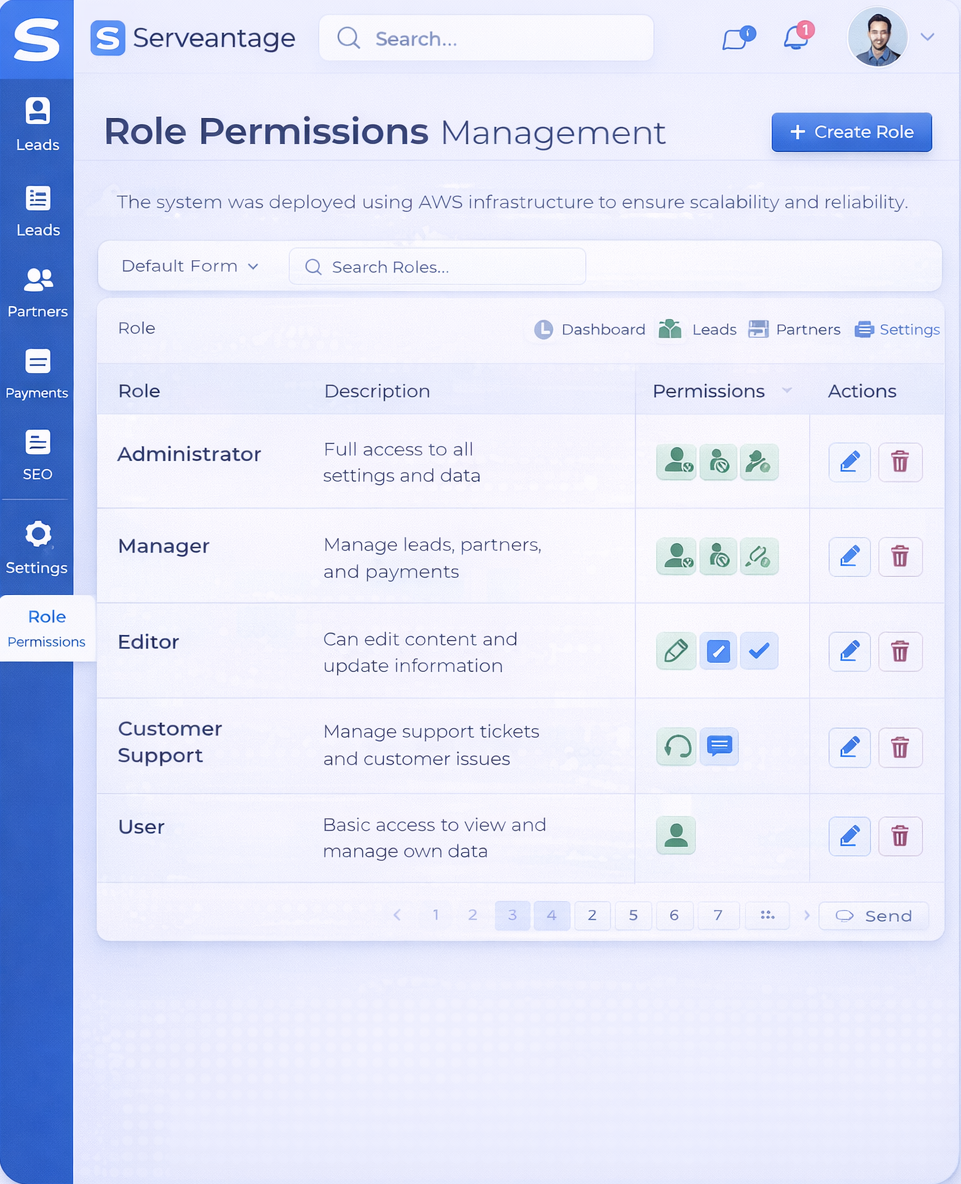The width and height of the screenshot is (961, 1184).
Task: Delete the Manager role using trash icon
Action: coord(900,557)
